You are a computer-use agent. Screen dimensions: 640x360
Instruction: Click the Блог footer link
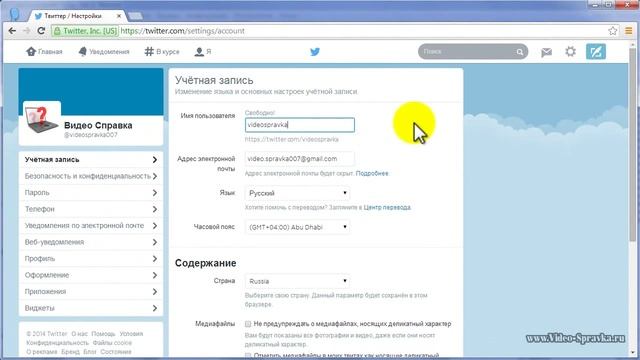tap(90, 352)
